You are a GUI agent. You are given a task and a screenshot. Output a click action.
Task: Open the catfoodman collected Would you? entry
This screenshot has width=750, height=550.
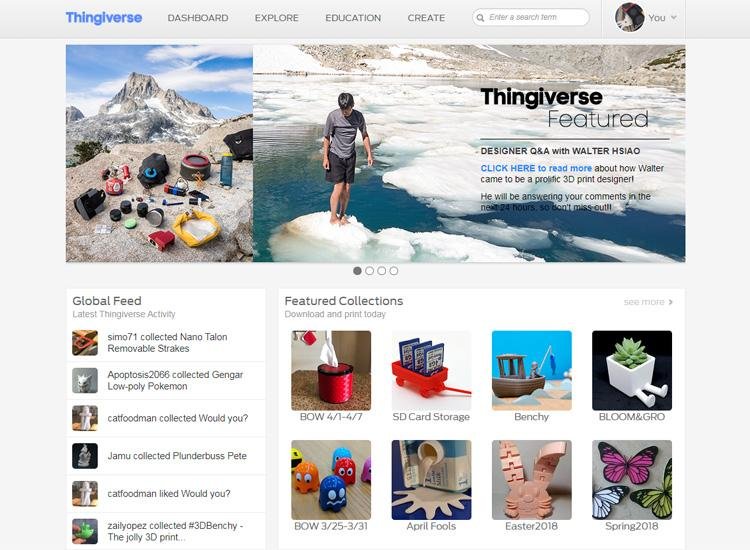click(178, 418)
